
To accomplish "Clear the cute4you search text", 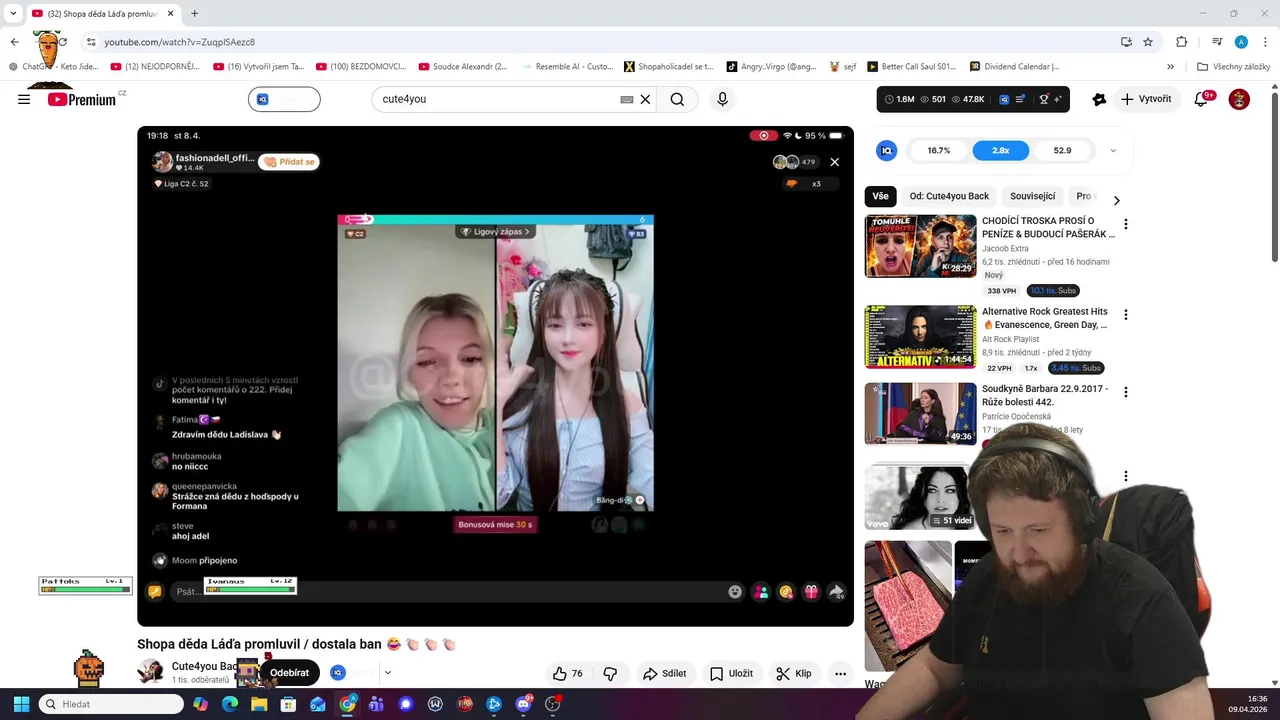I will [x=645, y=99].
